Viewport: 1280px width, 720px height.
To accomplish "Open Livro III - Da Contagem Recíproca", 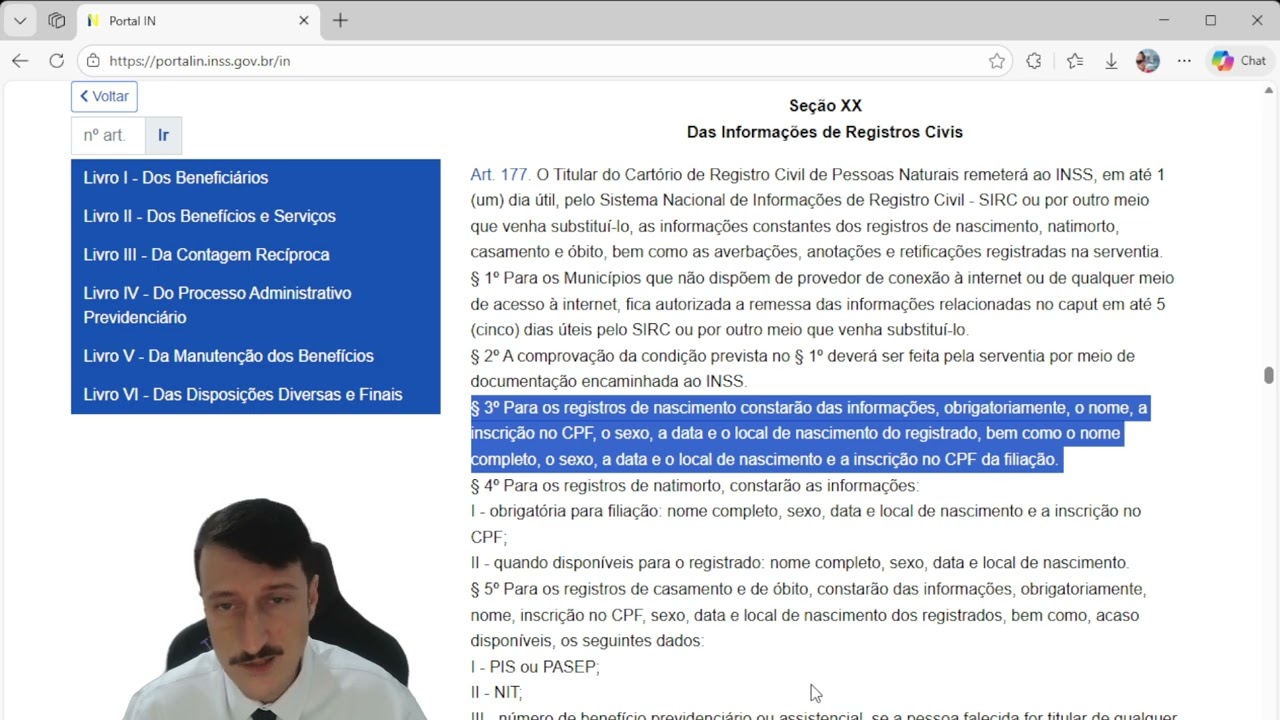I will (x=206, y=255).
